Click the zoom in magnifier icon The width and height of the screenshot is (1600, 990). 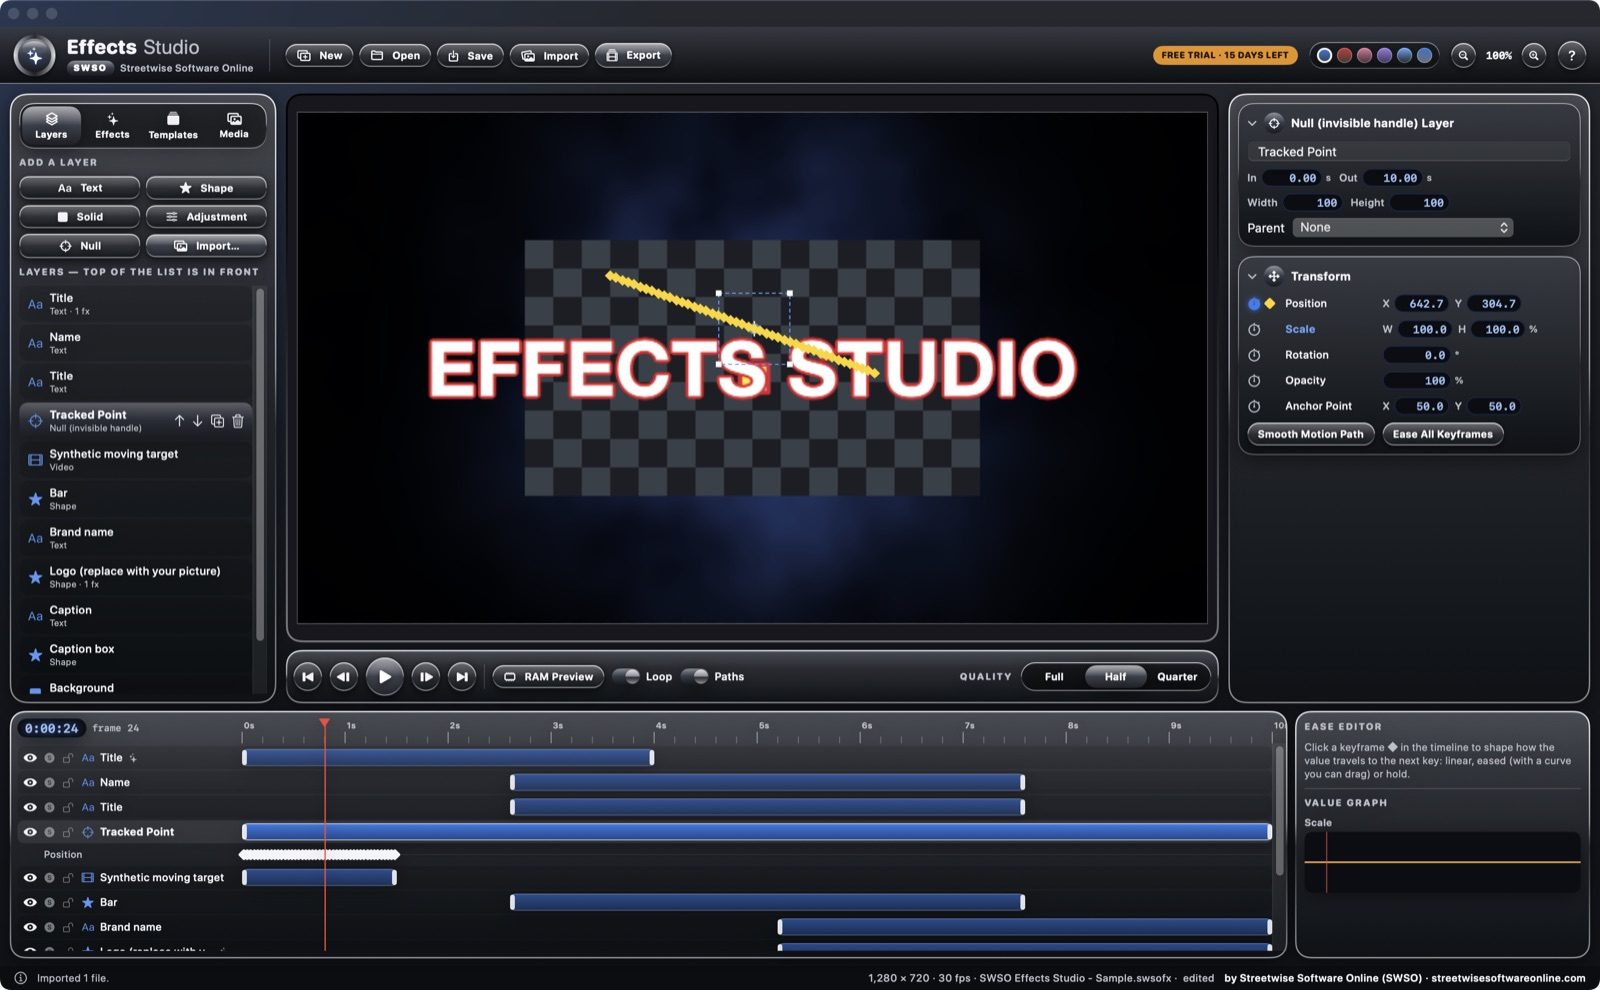click(1534, 56)
